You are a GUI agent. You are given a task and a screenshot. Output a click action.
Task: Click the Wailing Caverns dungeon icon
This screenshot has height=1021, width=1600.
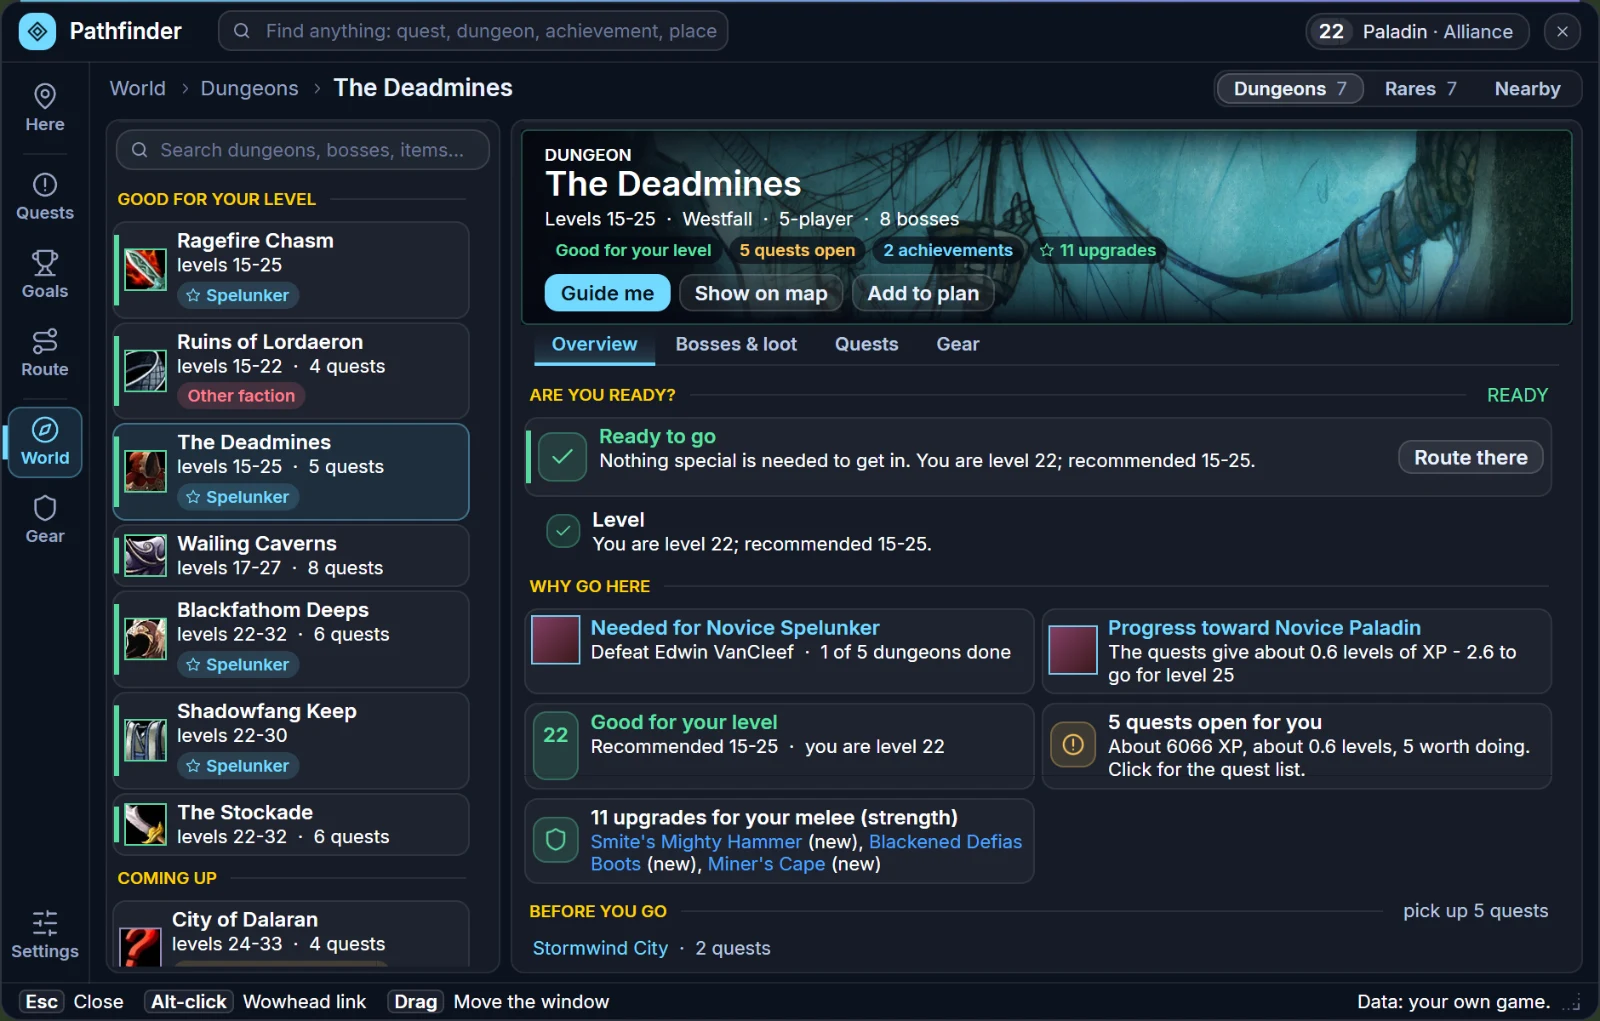click(x=145, y=556)
